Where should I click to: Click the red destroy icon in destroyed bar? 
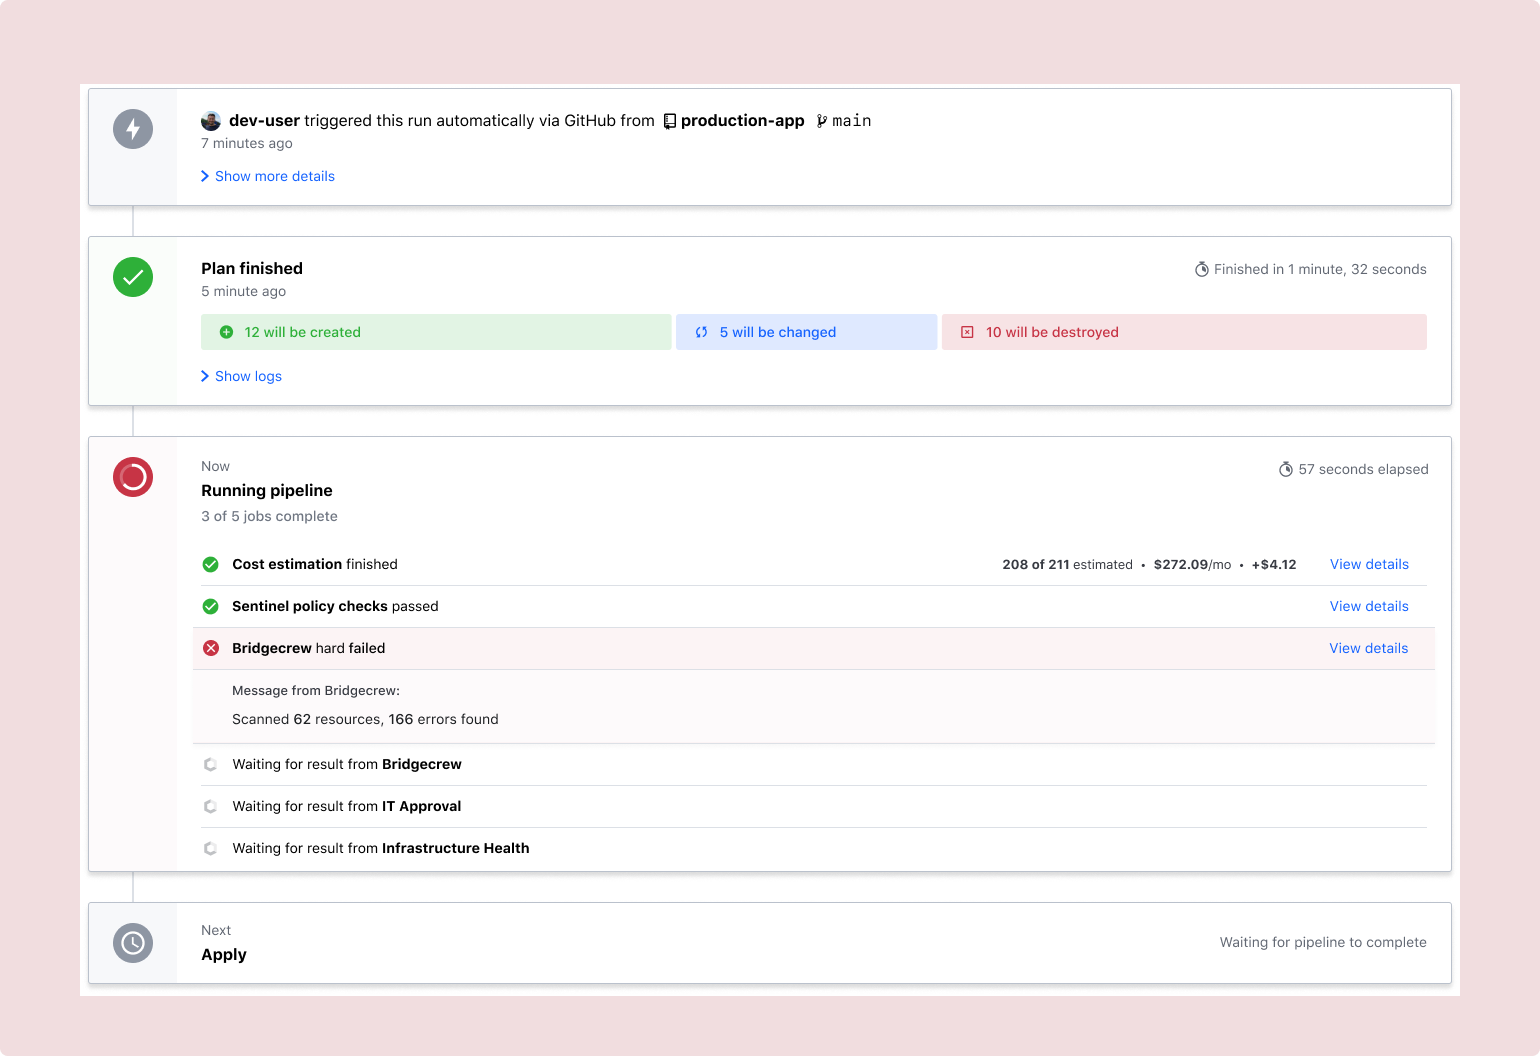pyautogui.click(x=967, y=332)
